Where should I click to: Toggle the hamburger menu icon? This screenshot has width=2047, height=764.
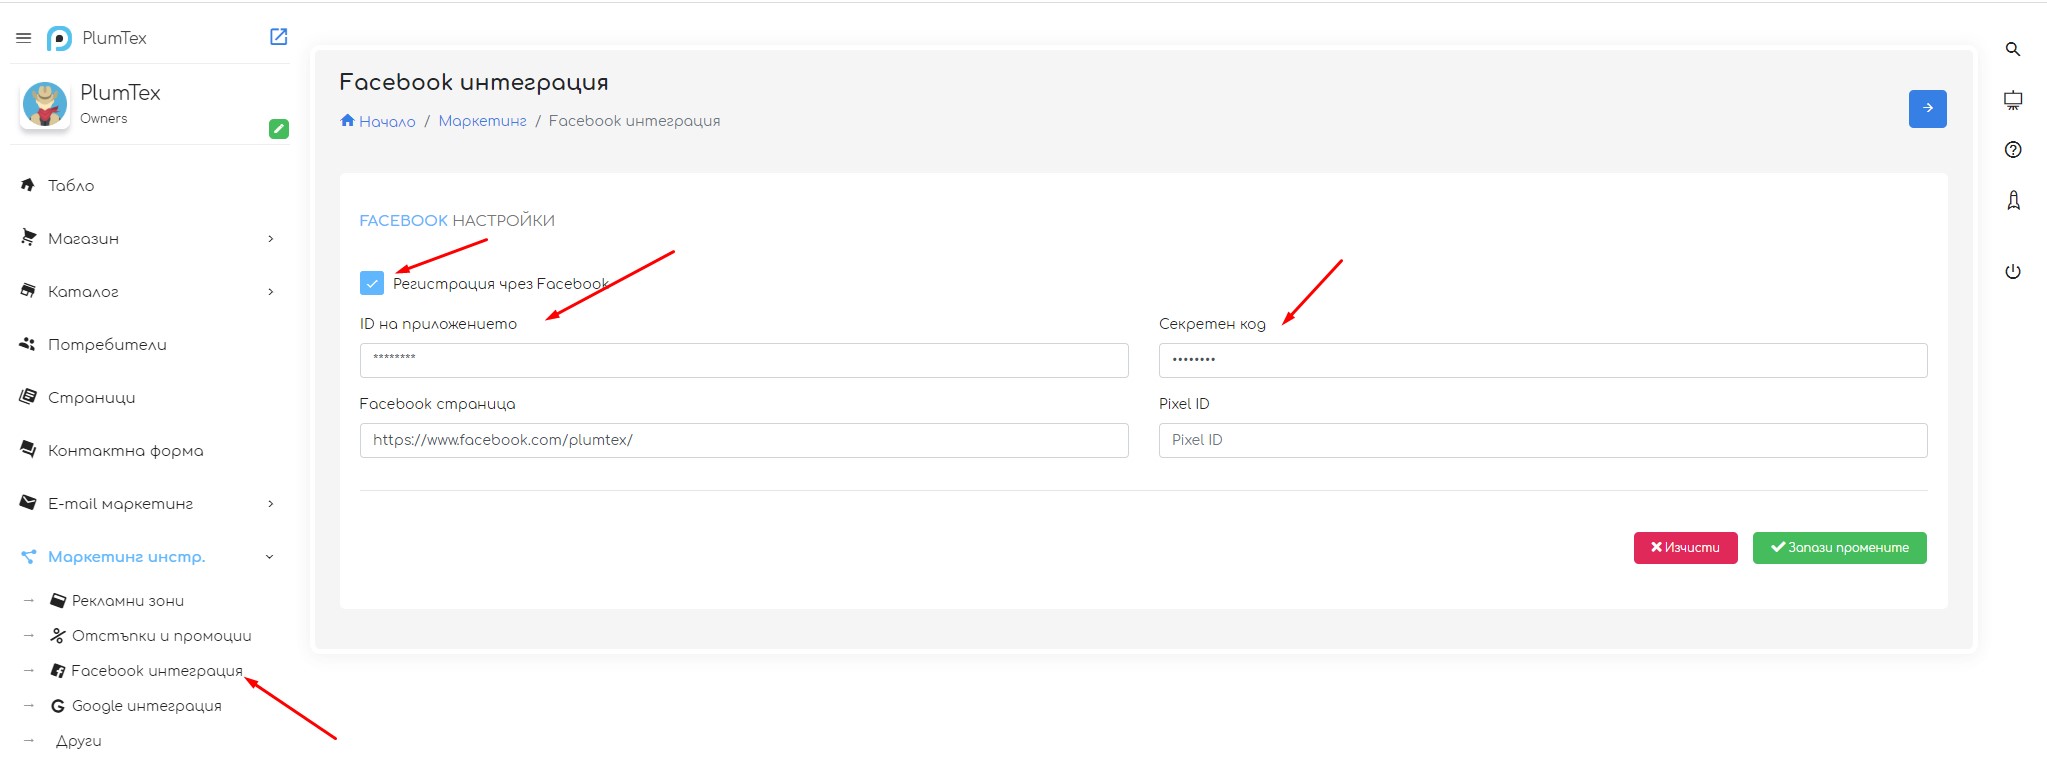coord(24,38)
